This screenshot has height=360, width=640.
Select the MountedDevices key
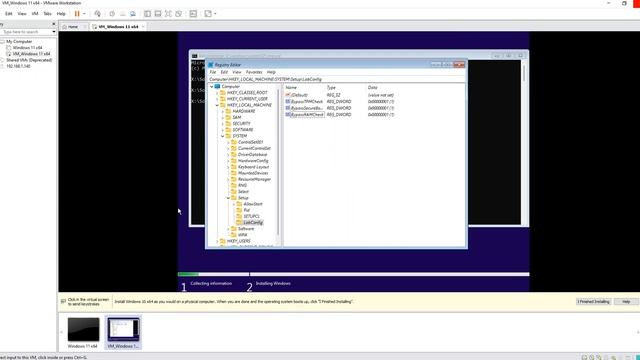tap(253, 173)
